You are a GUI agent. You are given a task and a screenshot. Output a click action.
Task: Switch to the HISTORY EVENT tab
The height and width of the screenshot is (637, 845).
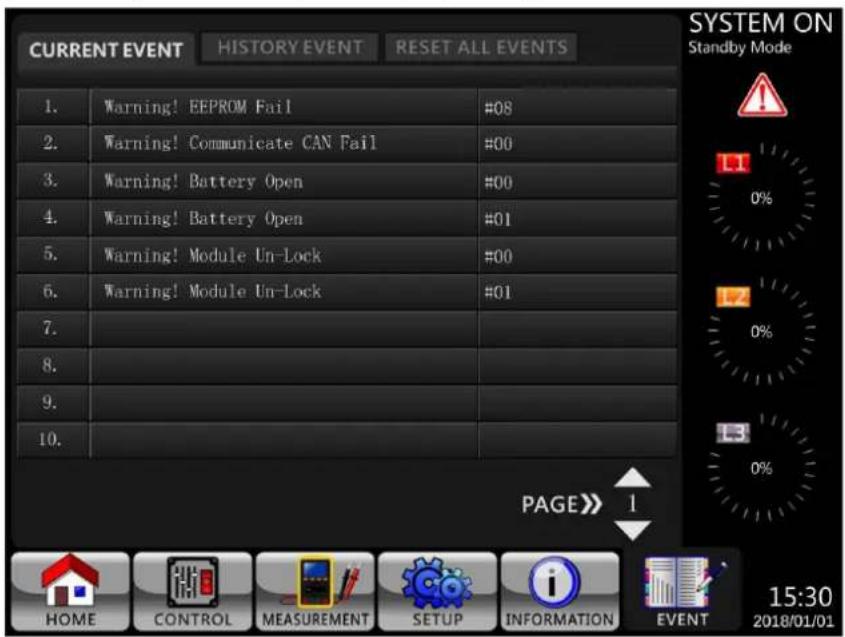(x=290, y=47)
